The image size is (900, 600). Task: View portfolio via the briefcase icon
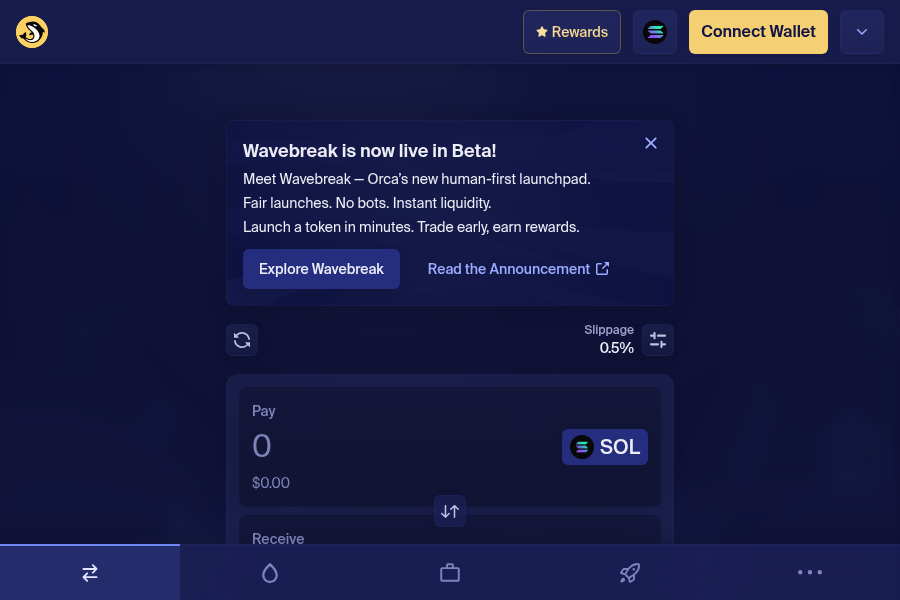click(450, 572)
